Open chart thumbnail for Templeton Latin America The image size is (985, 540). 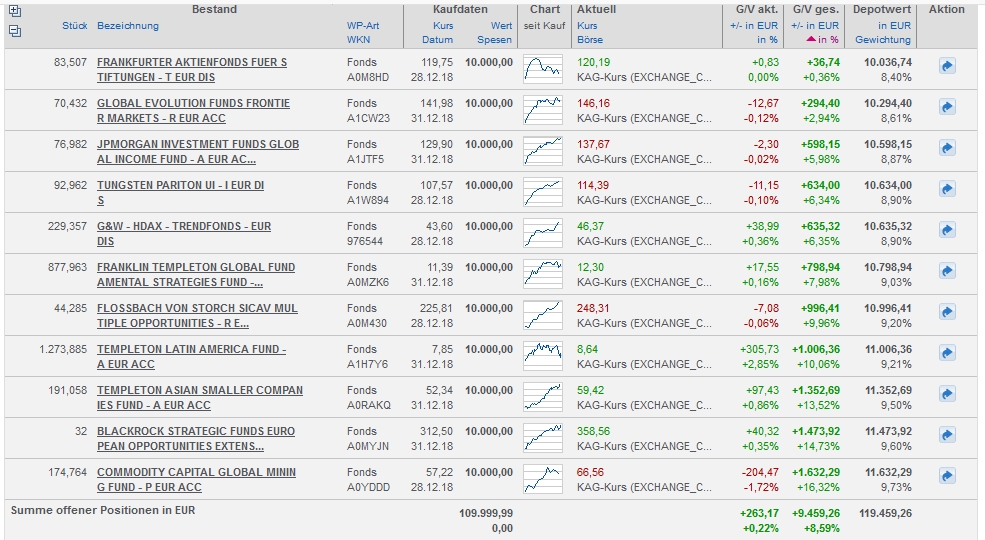pos(544,353)
